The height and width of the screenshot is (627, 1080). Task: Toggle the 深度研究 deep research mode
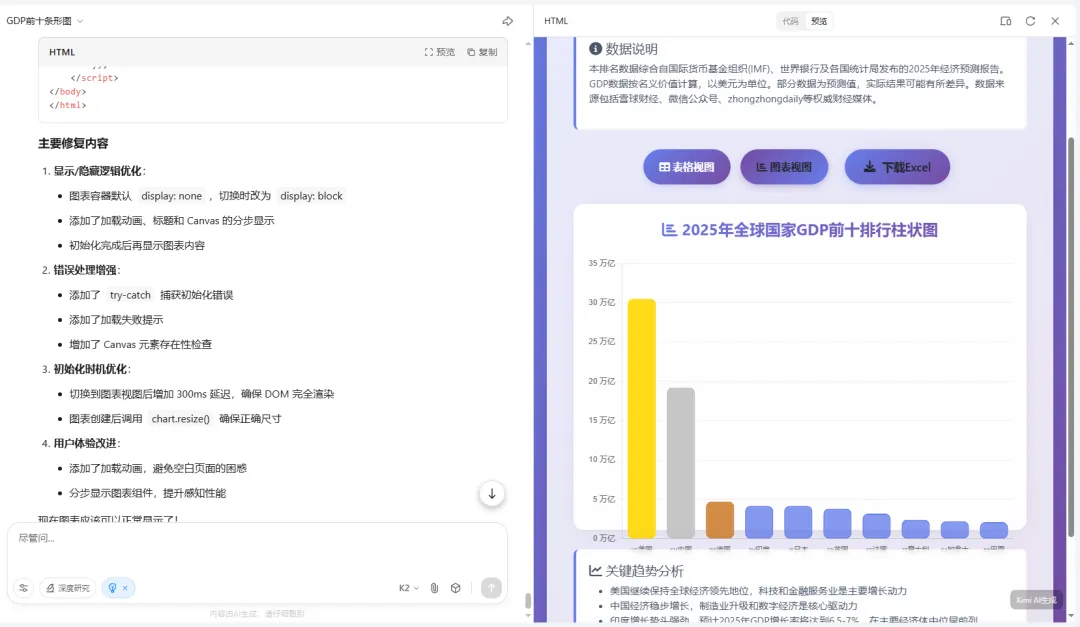click(x=68, y=588)
